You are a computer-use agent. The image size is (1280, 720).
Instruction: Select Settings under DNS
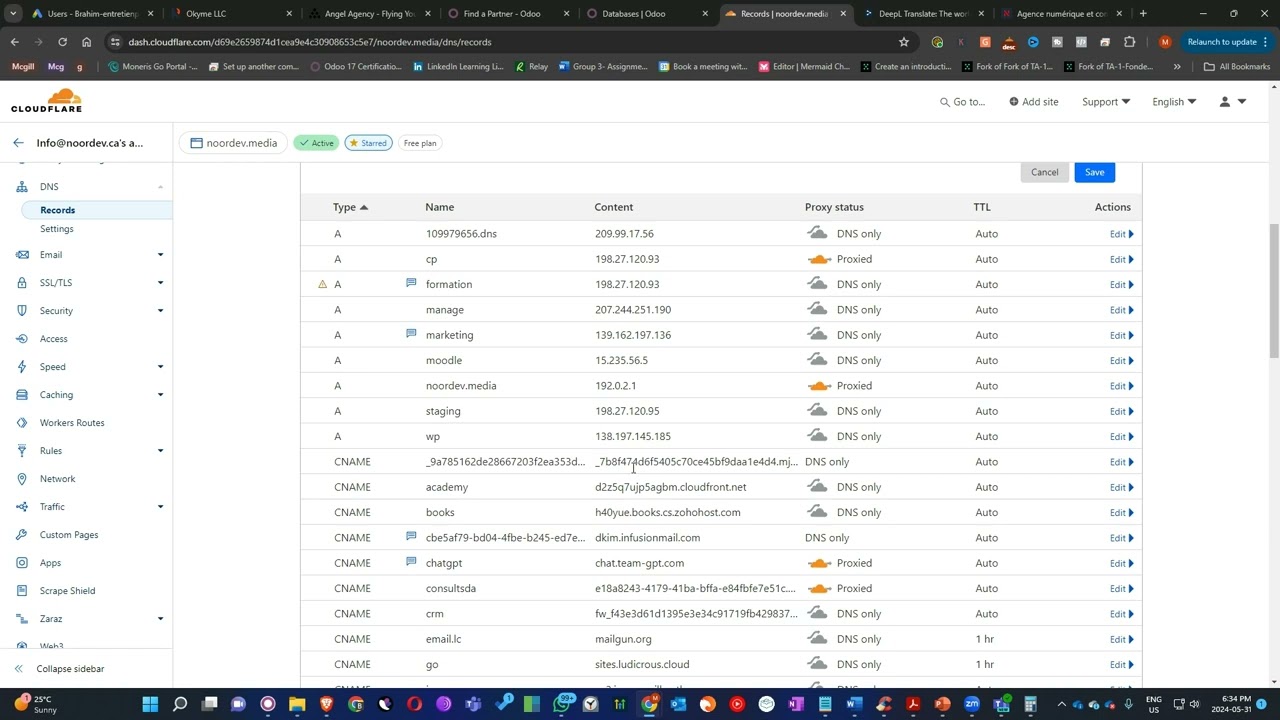click(57, 229)
